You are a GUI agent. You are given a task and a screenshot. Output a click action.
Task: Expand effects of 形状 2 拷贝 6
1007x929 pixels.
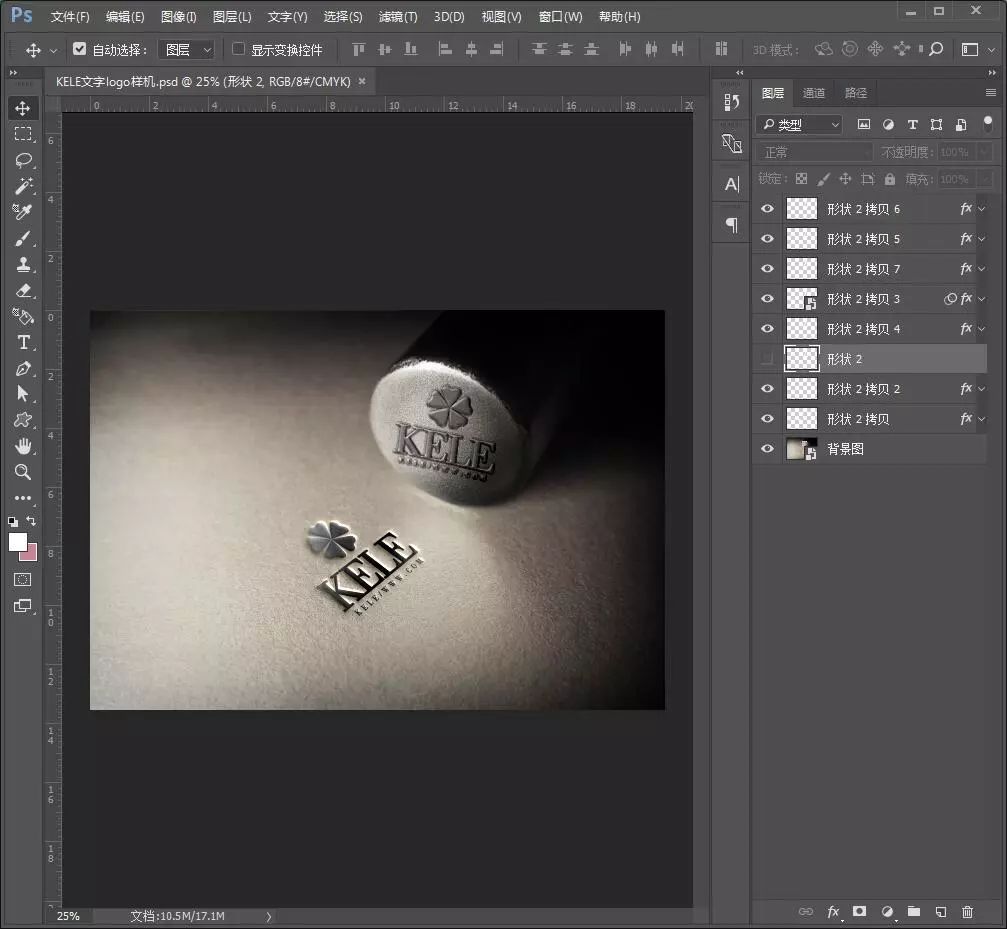[981, 209]
